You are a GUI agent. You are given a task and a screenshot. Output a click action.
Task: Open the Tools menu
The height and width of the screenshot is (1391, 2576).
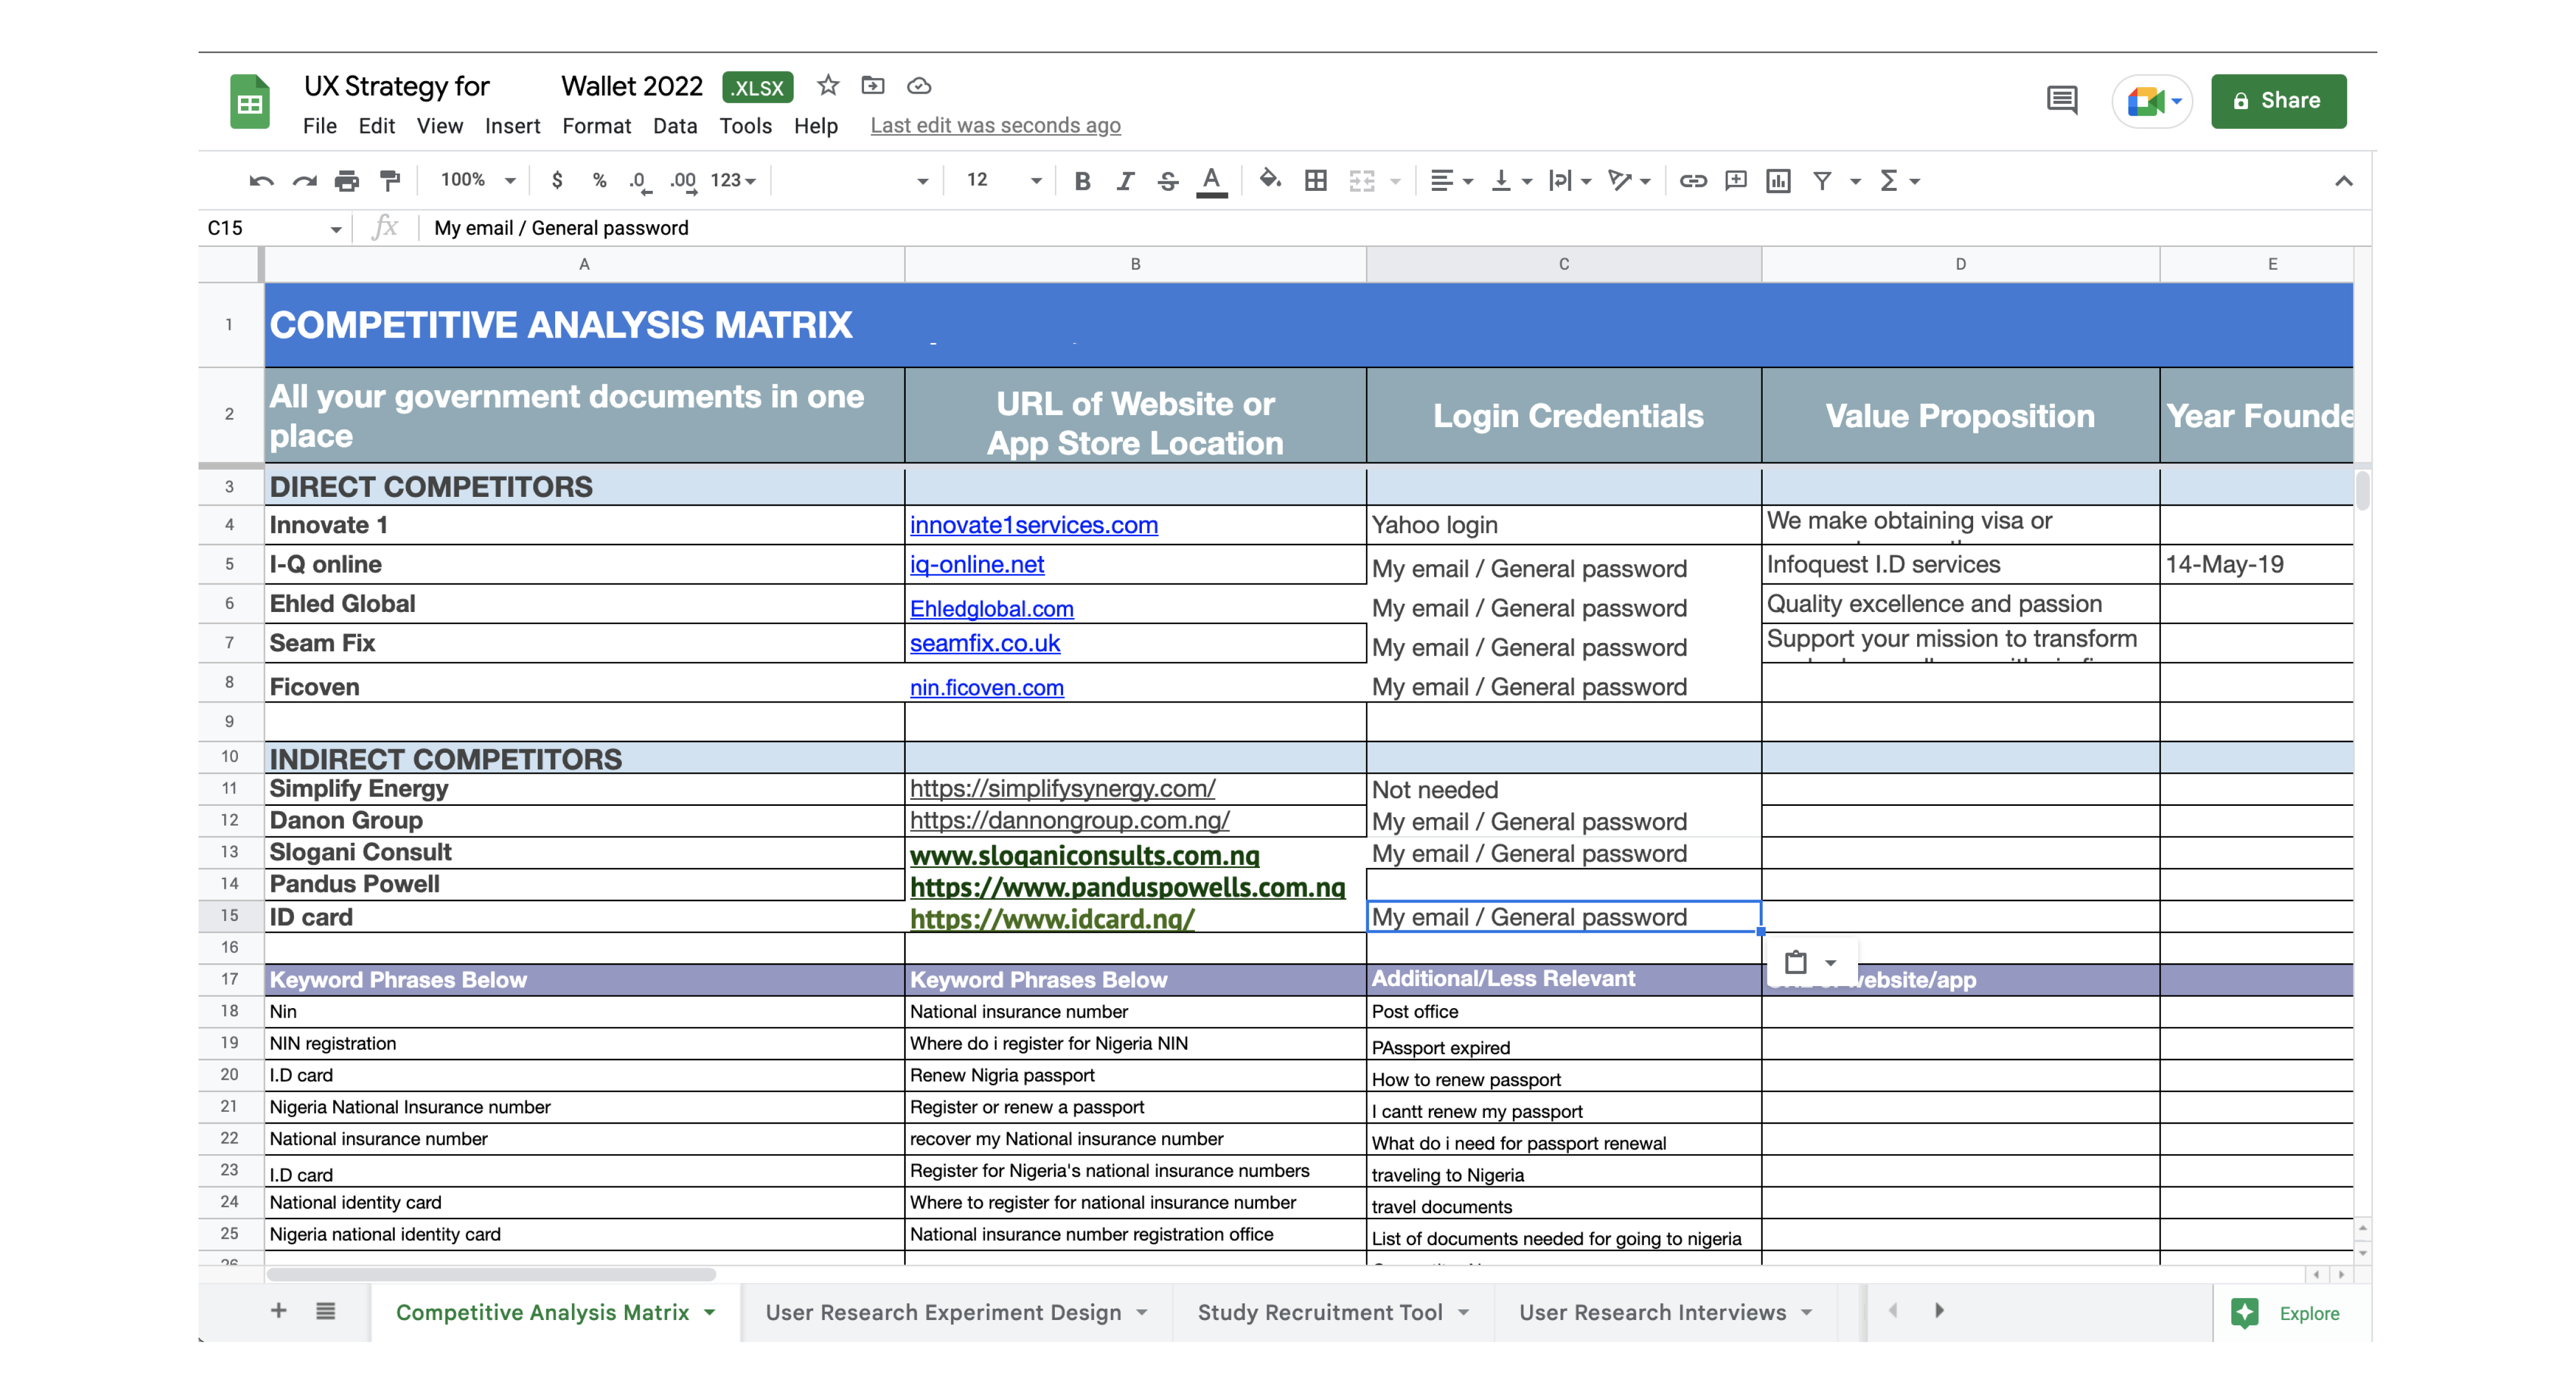point(746,126)
